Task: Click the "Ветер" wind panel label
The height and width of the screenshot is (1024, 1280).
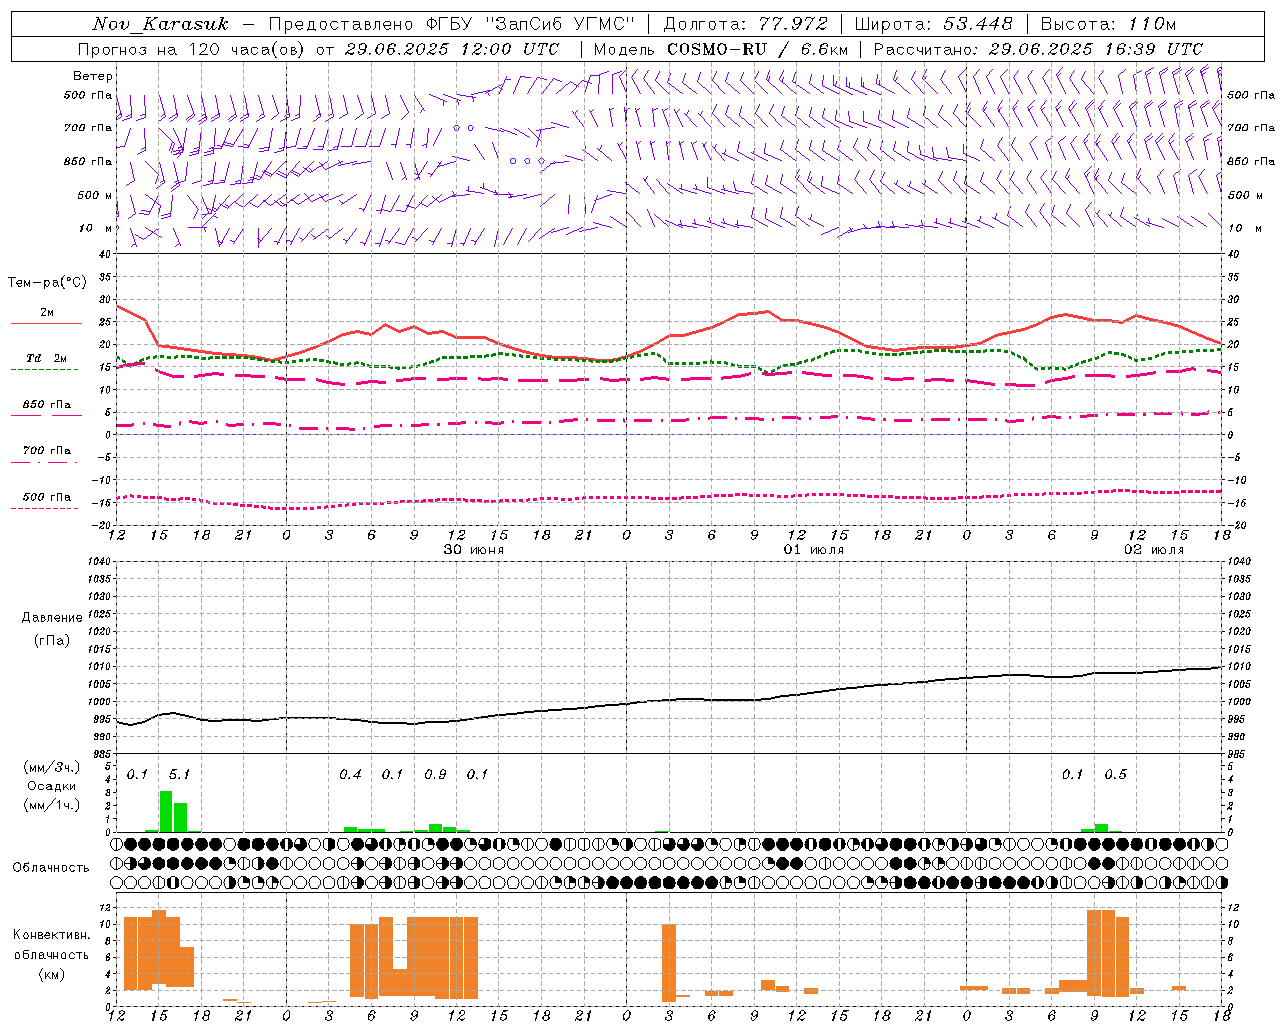Action: tap(93, 76)
